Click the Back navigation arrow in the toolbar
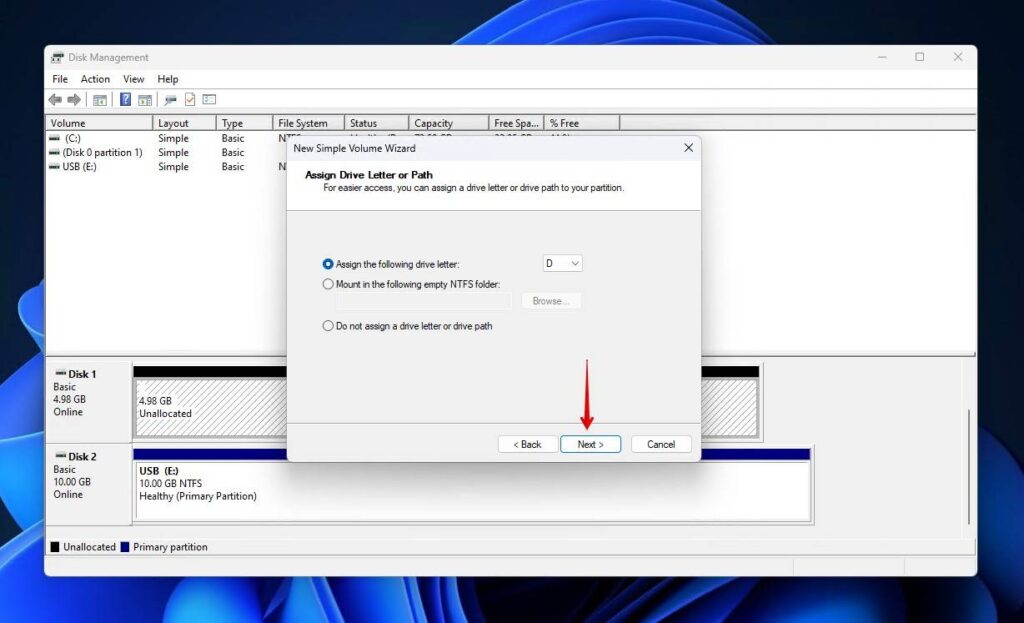Viewport: 1024px width, 623px height. pyautogui.click(x=55, y=99)
